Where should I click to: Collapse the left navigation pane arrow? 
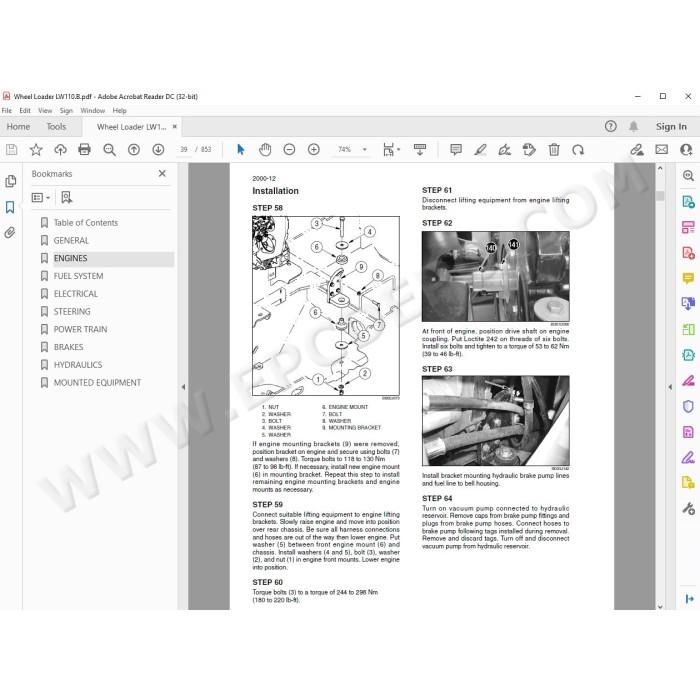pos(183,387)
